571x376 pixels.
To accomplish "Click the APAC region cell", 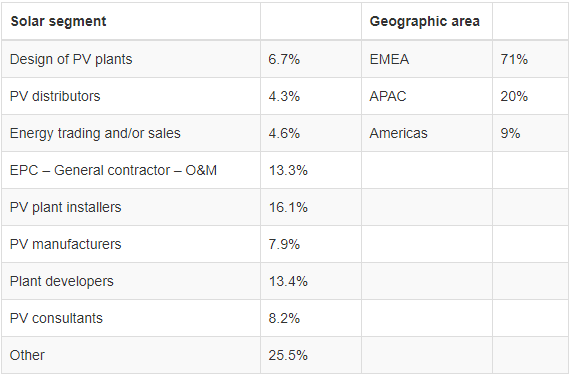I will [427, 96].
